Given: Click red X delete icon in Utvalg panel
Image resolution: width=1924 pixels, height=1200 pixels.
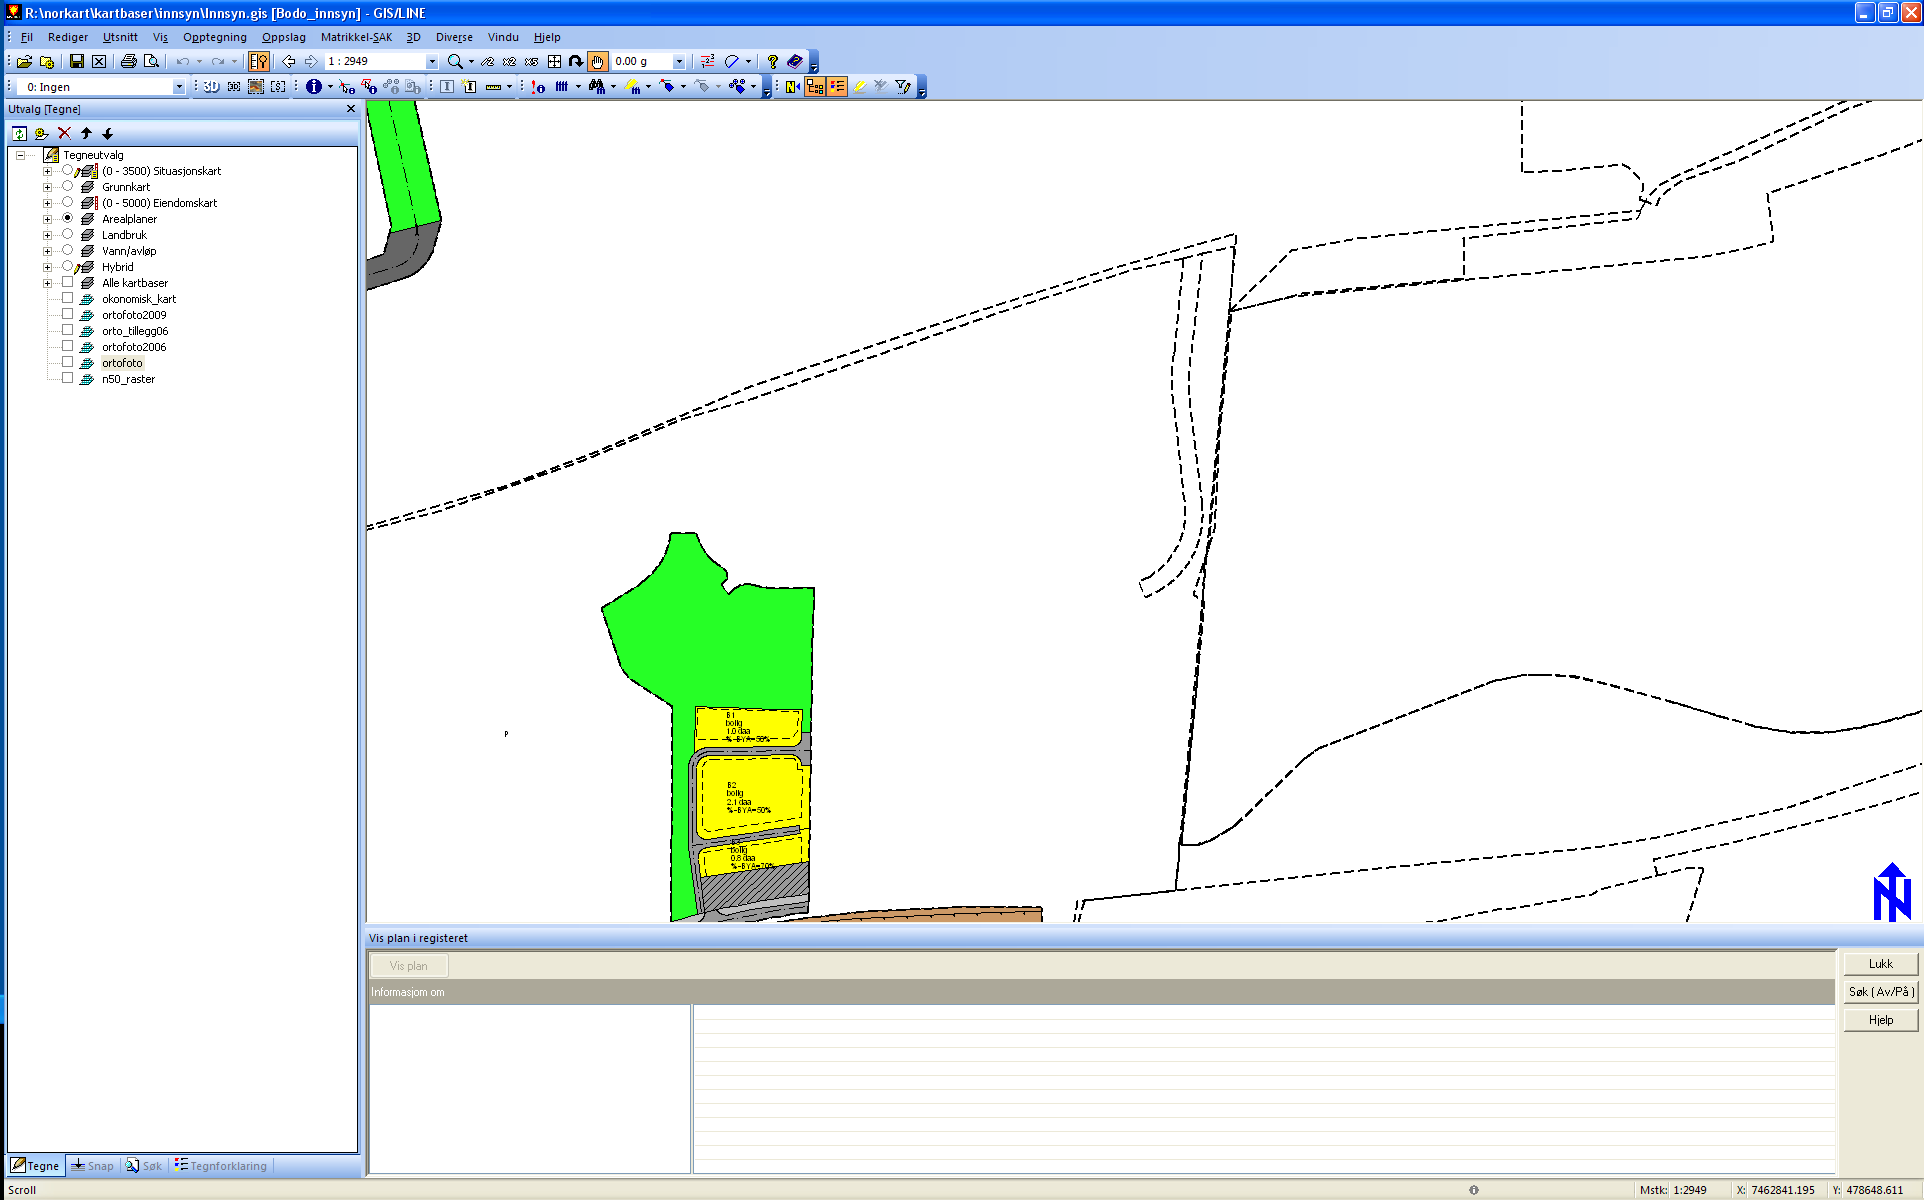Looking at the screenshot, I should (64, 133).
